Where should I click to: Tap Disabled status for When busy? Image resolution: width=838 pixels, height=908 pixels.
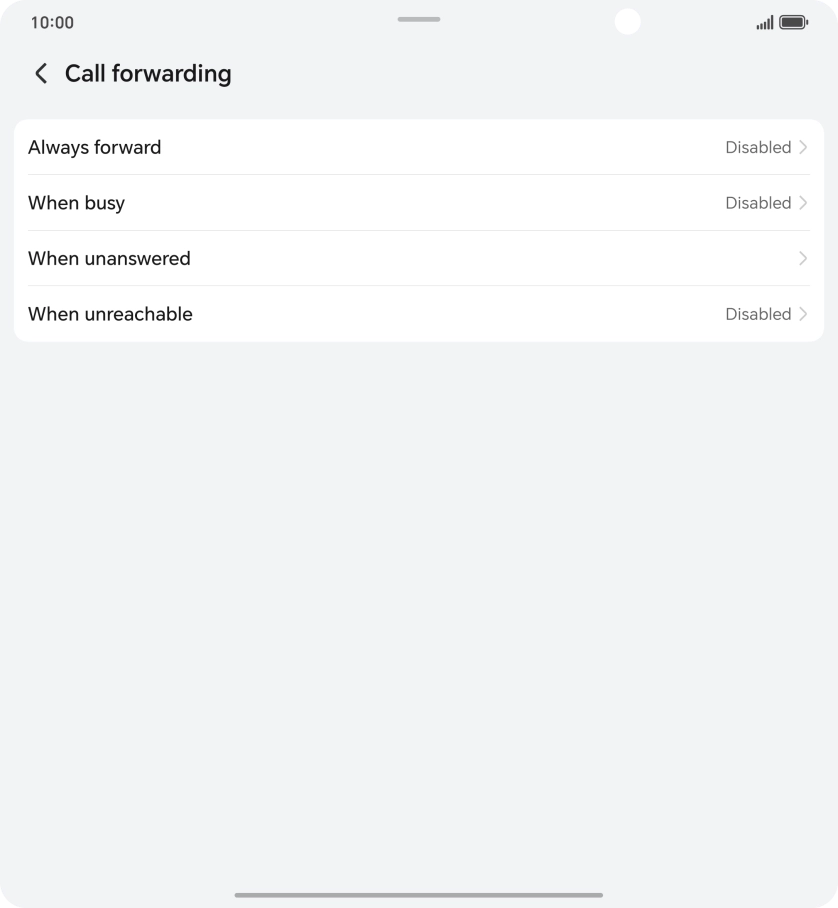(x=758, y=203)
